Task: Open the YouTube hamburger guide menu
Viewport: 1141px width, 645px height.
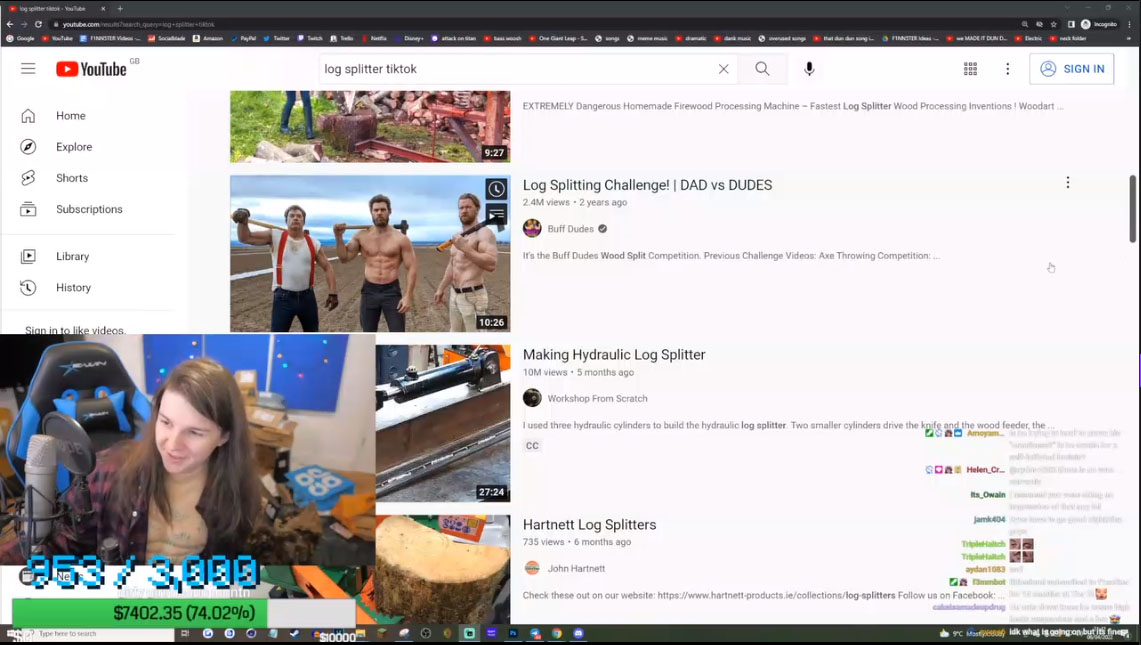Action: (x=28, y=68)
